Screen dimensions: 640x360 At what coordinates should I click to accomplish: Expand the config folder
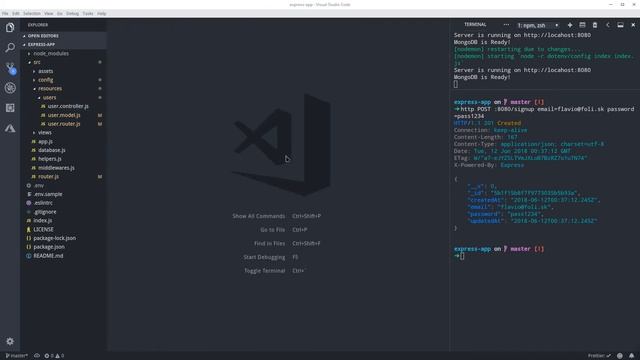(63, 80)
